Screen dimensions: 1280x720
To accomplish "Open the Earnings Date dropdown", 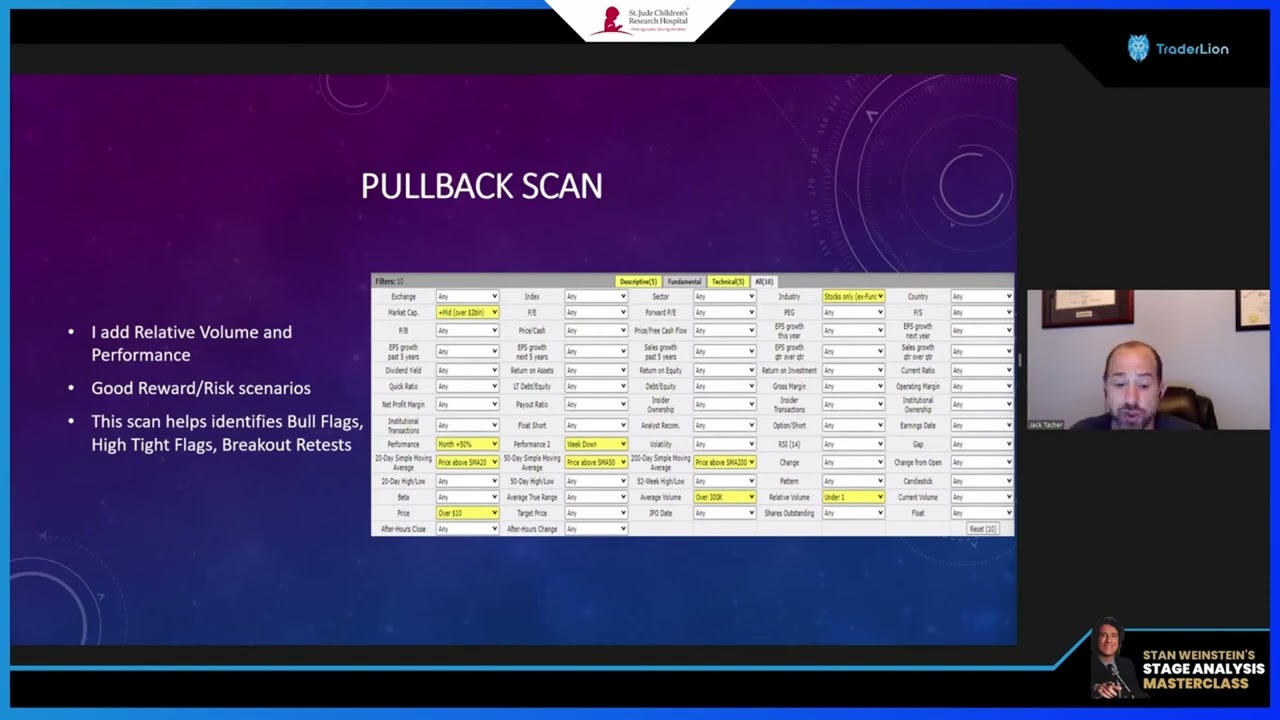I will pos(982,426).
